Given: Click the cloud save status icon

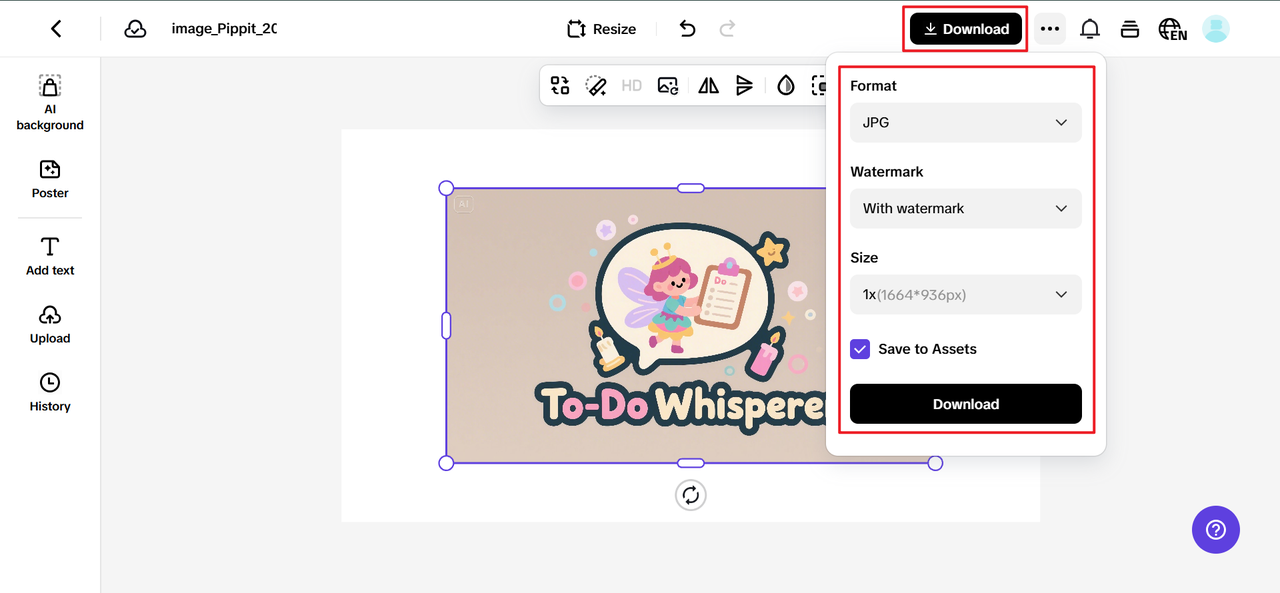Looking at the screenshot, I should pyautogui.click(x=135, y=29).
